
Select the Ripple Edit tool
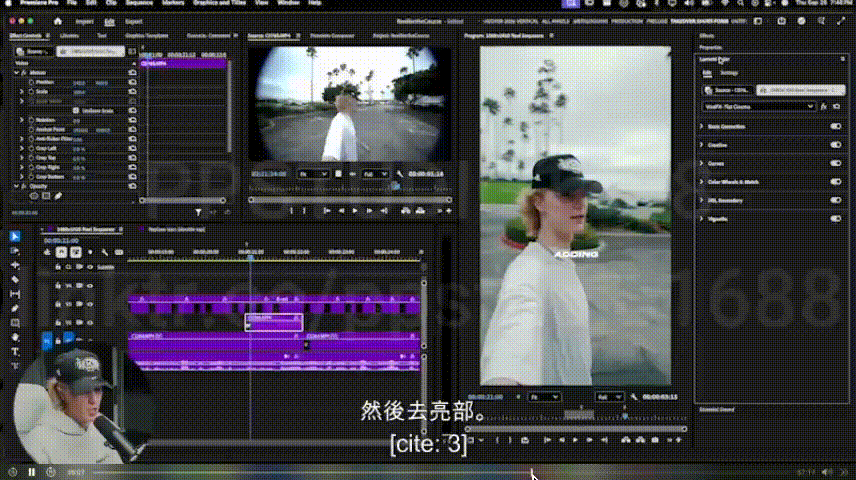point(15,265)
